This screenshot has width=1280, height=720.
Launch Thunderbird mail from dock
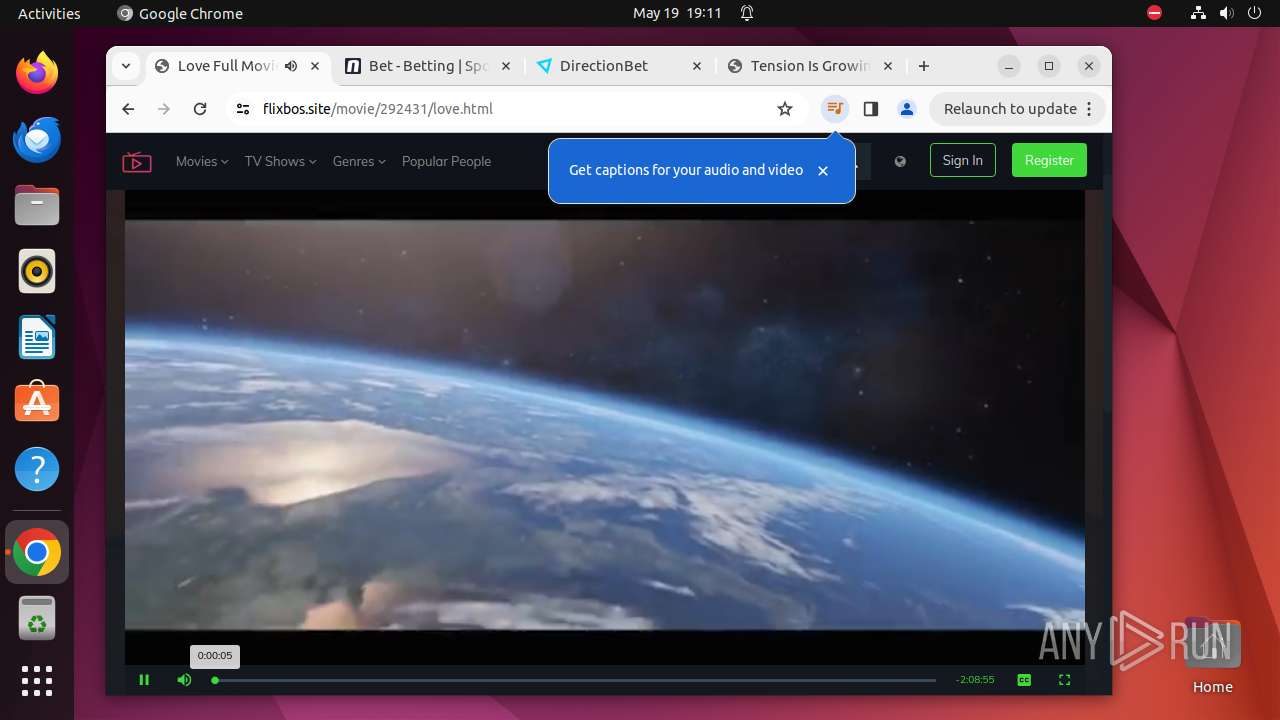(x=37, y=139)
